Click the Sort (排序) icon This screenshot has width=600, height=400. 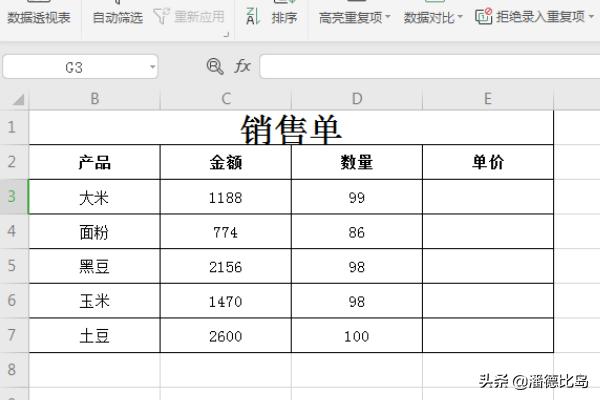point(252,16)
